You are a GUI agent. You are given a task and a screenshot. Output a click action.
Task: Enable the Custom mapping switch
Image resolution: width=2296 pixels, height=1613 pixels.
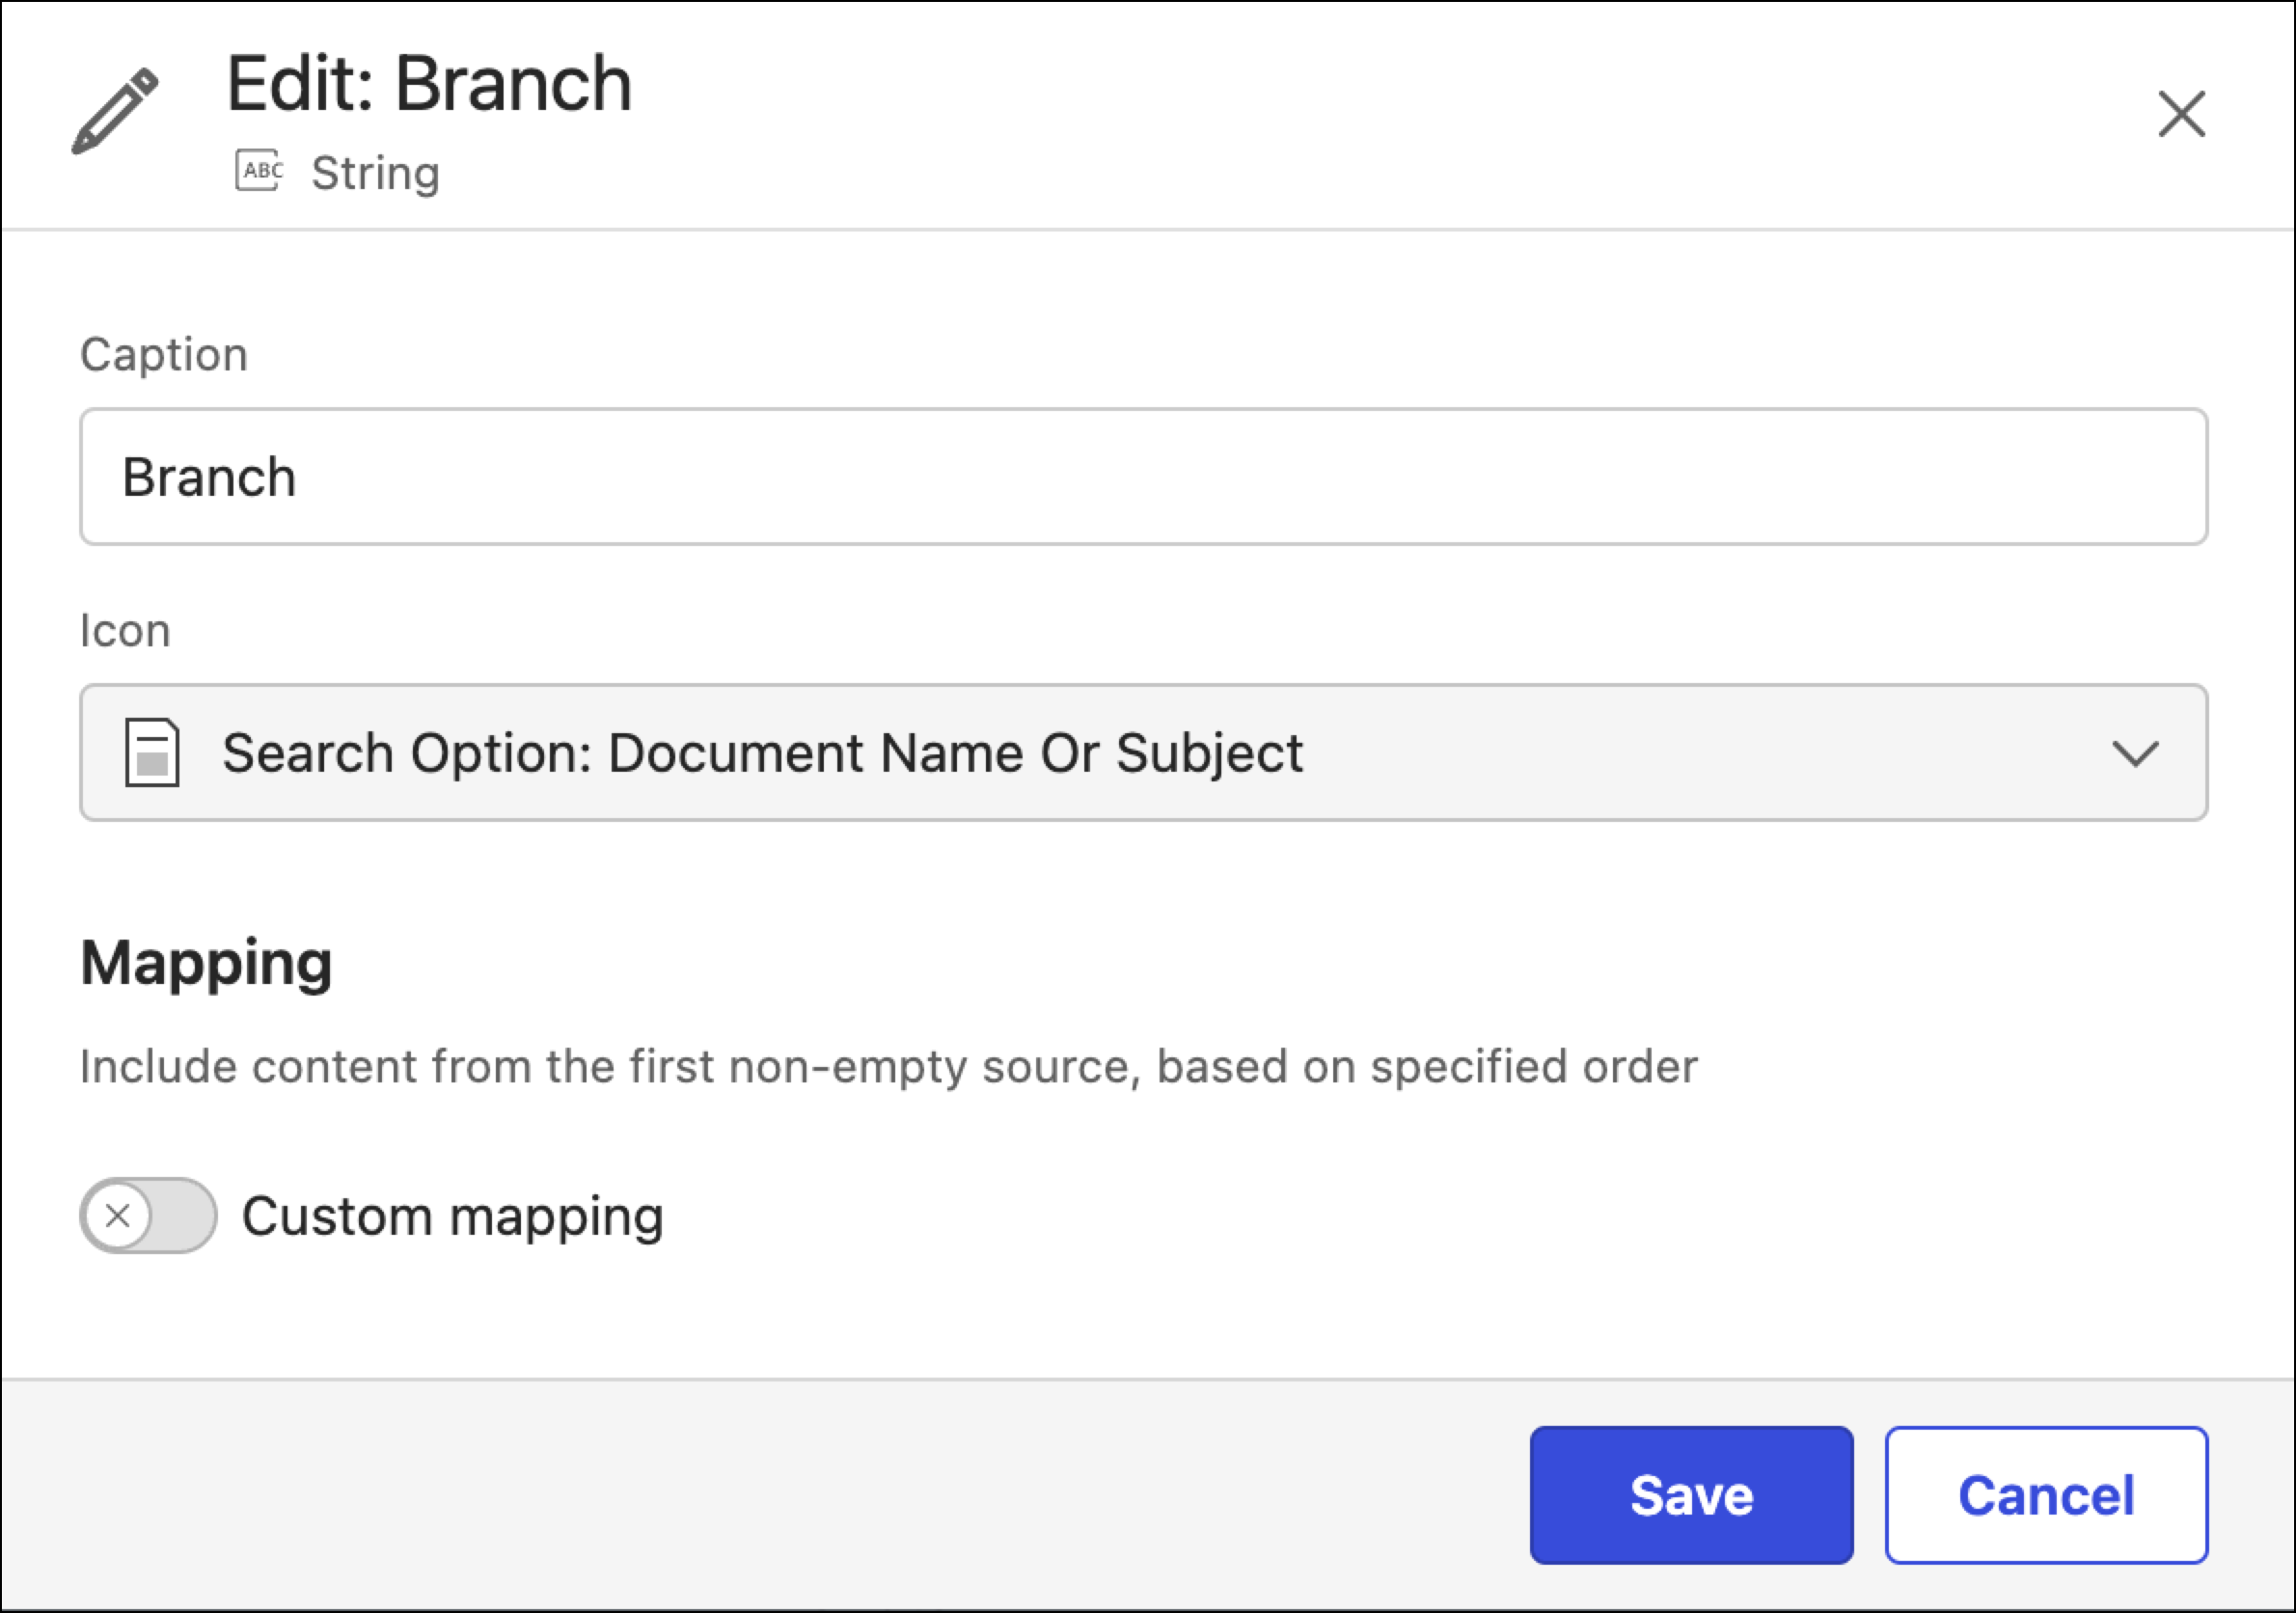tap(149, 1216)
